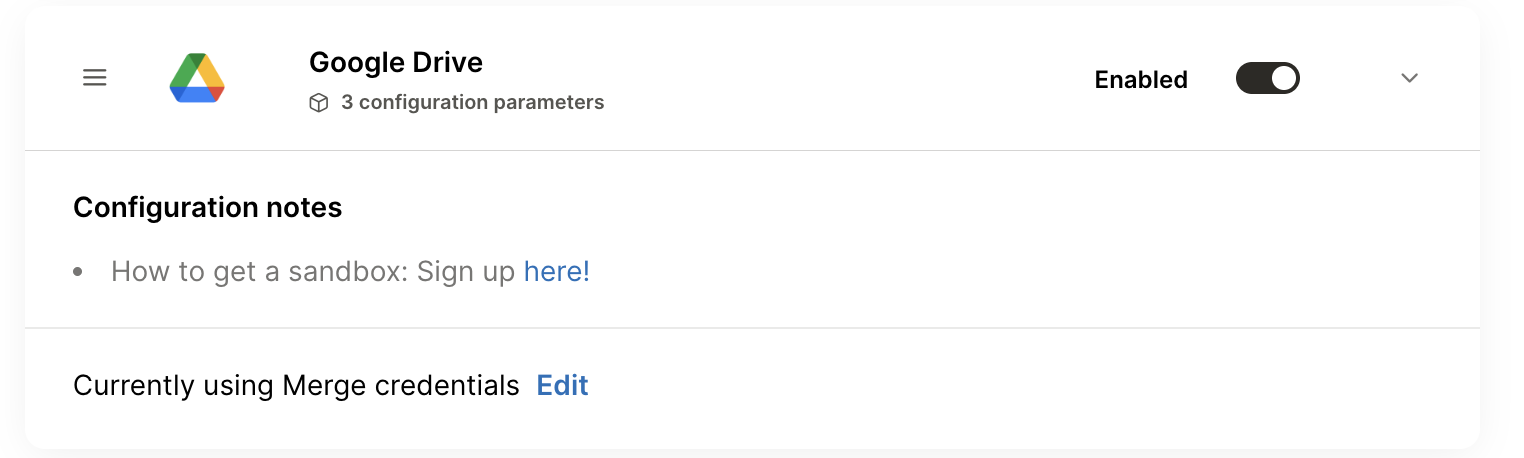Viewport: 1524px width, 458px height.
Task: Click the "Configuration notes" heading
Action: tap(208, 207)
